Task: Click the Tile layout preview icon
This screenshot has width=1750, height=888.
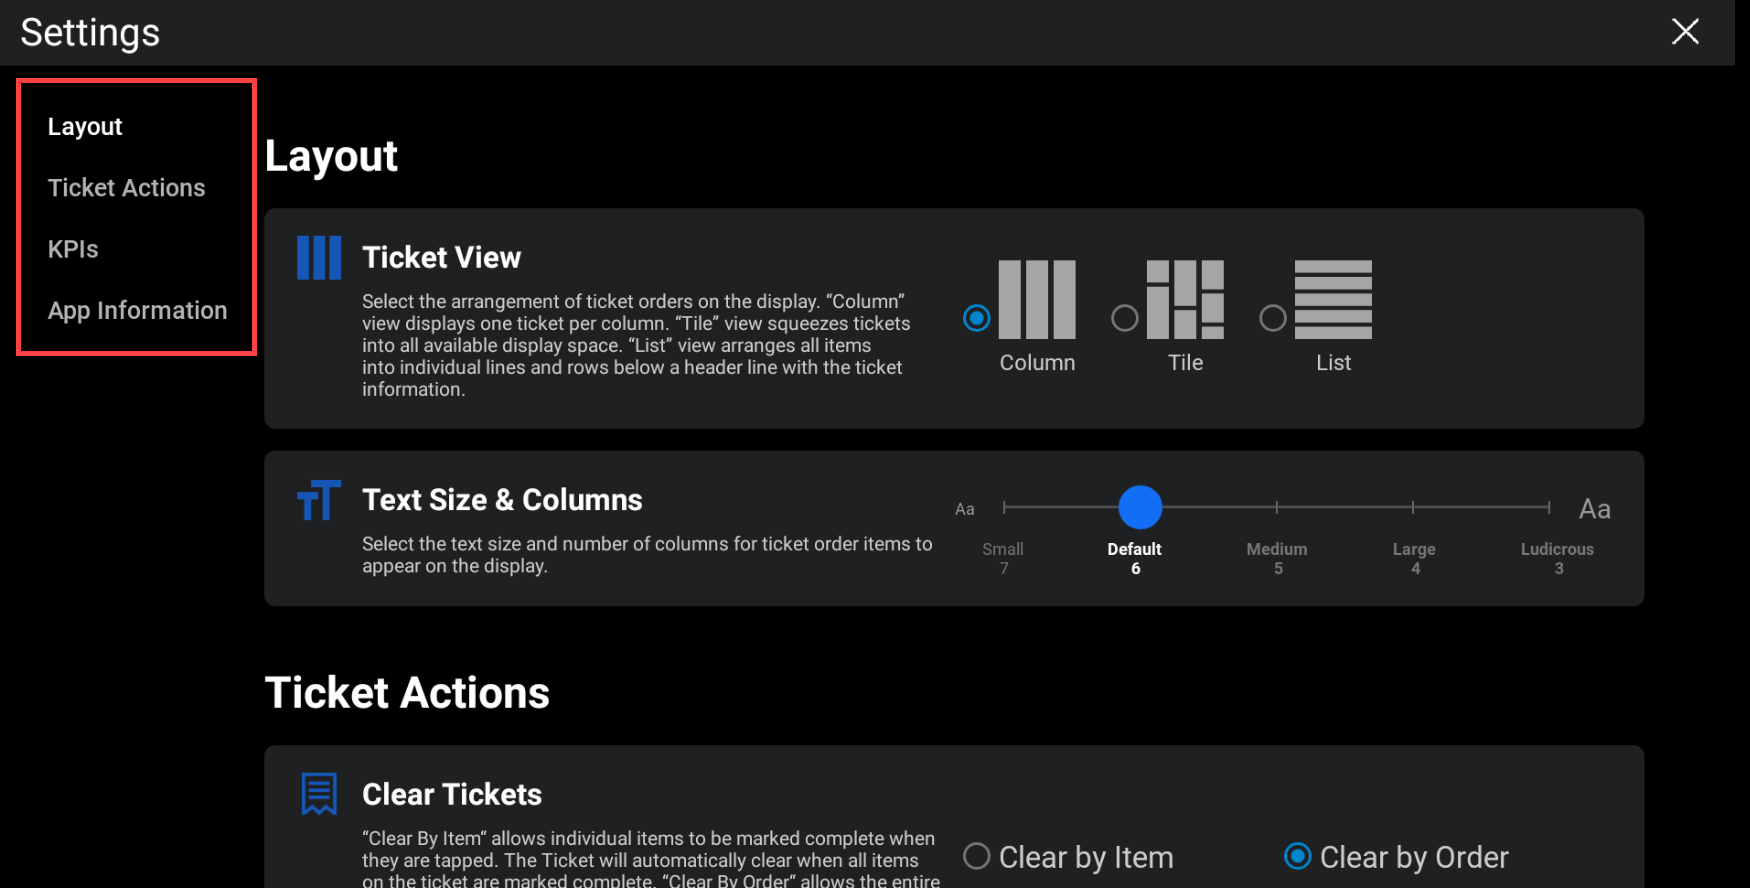Action: click(x=1185, y=299)
